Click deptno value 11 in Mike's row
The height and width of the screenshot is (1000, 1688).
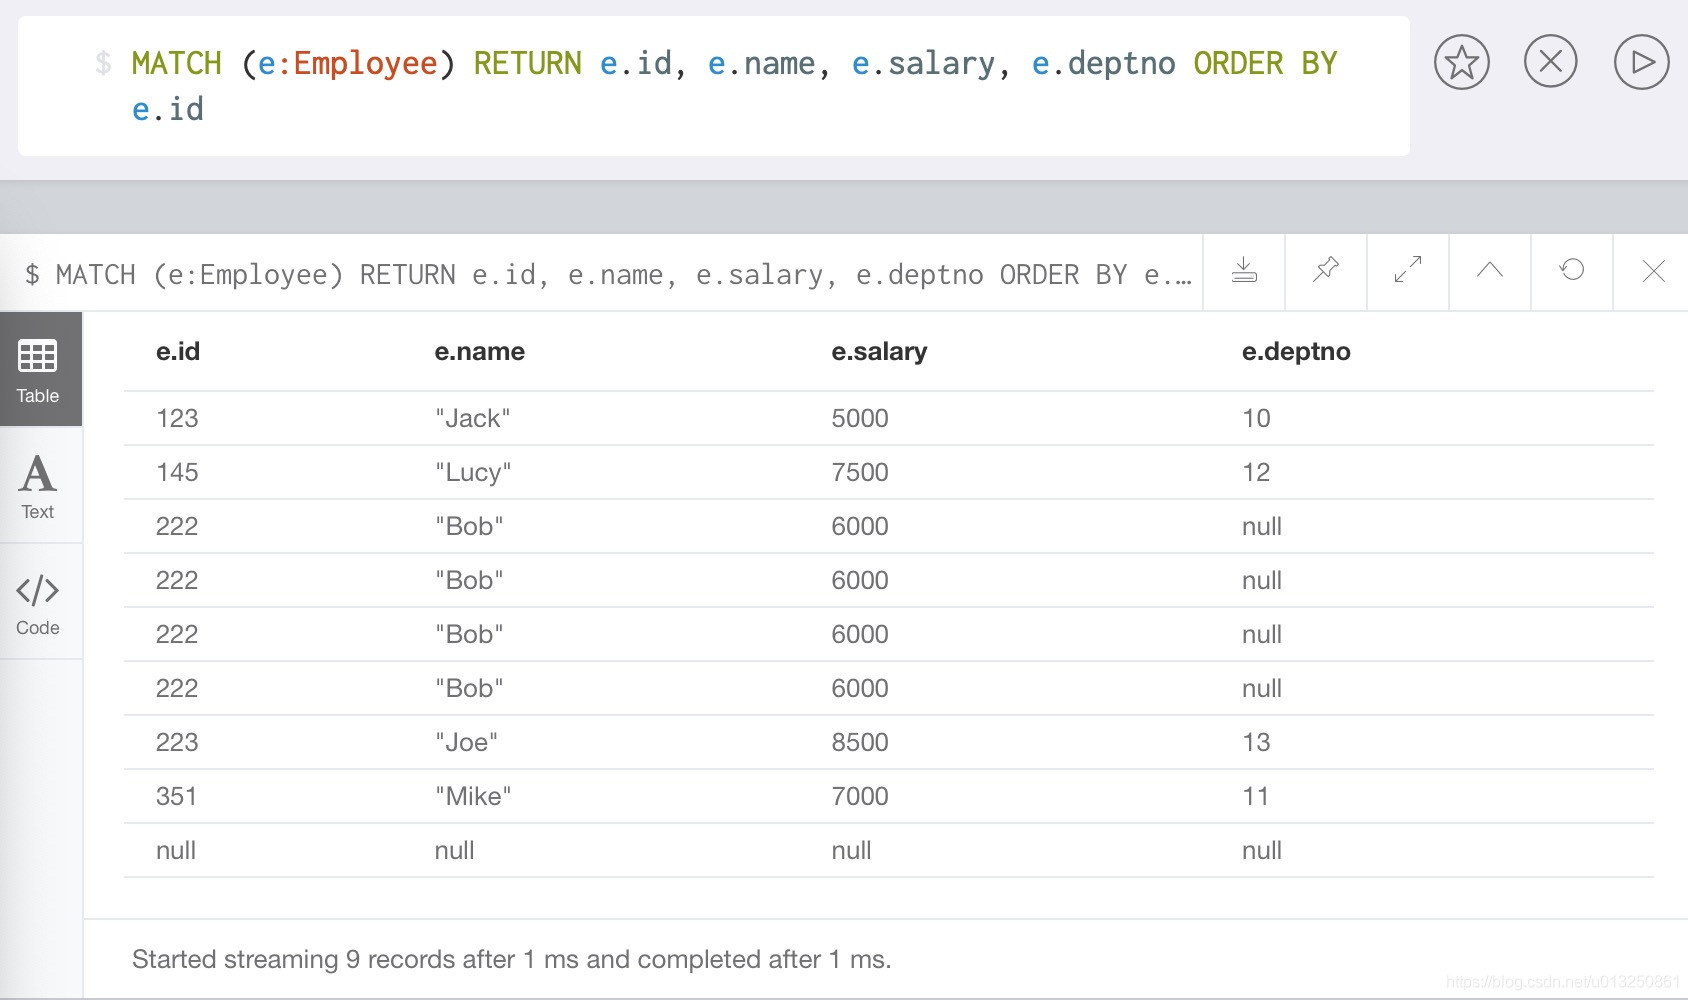click(1255, 796)
